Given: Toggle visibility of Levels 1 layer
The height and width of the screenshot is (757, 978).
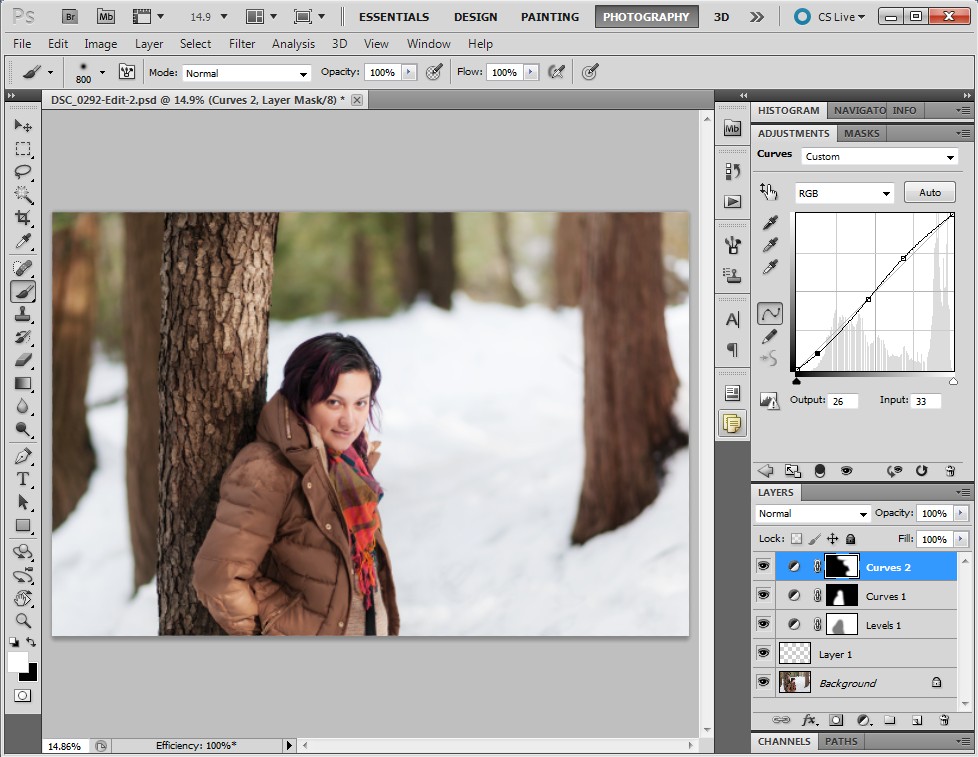Looking at the screenshot, I should point(764,624).
